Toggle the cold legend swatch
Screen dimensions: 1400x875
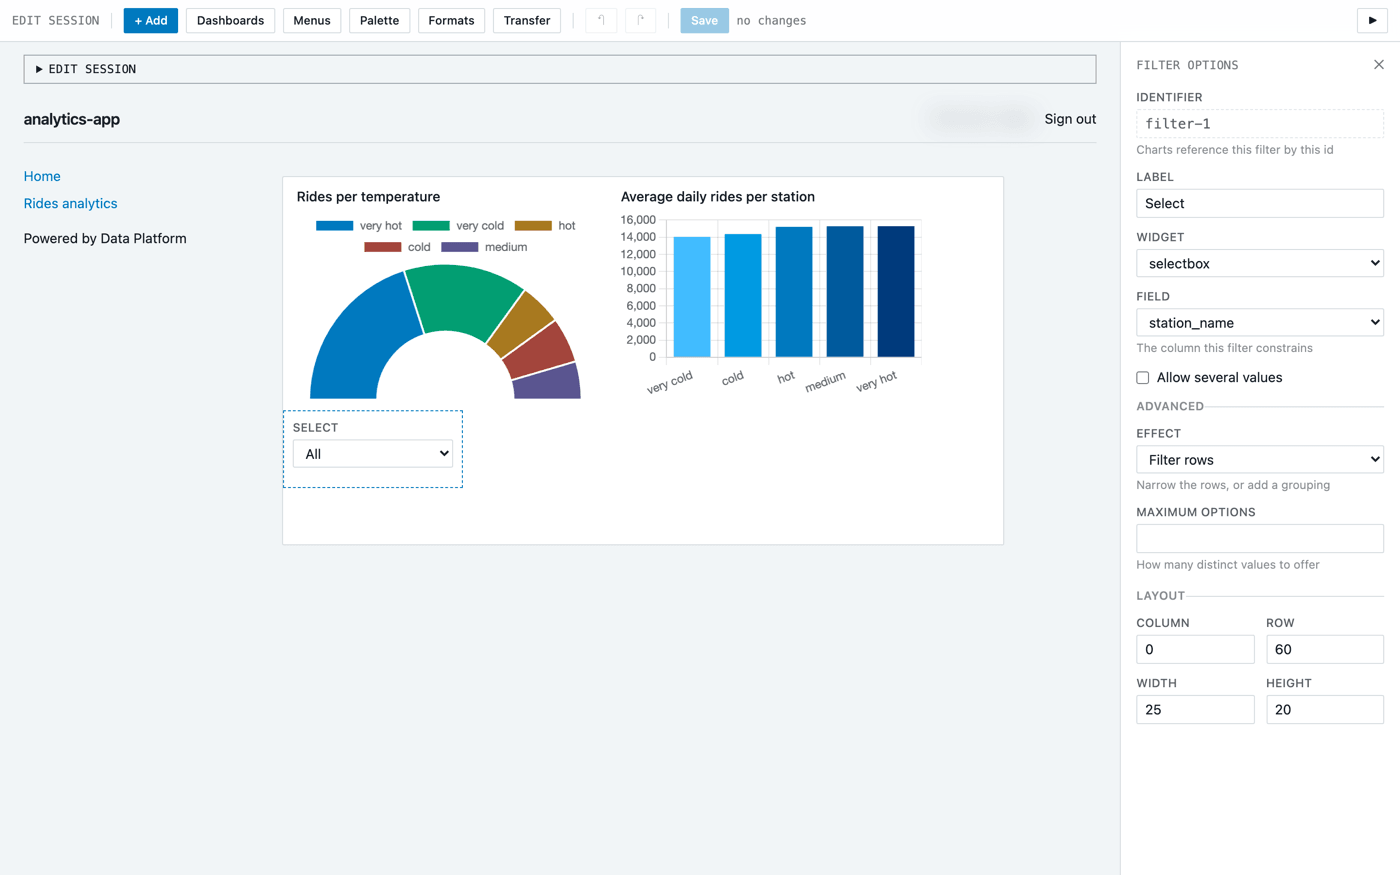point(383,247)
